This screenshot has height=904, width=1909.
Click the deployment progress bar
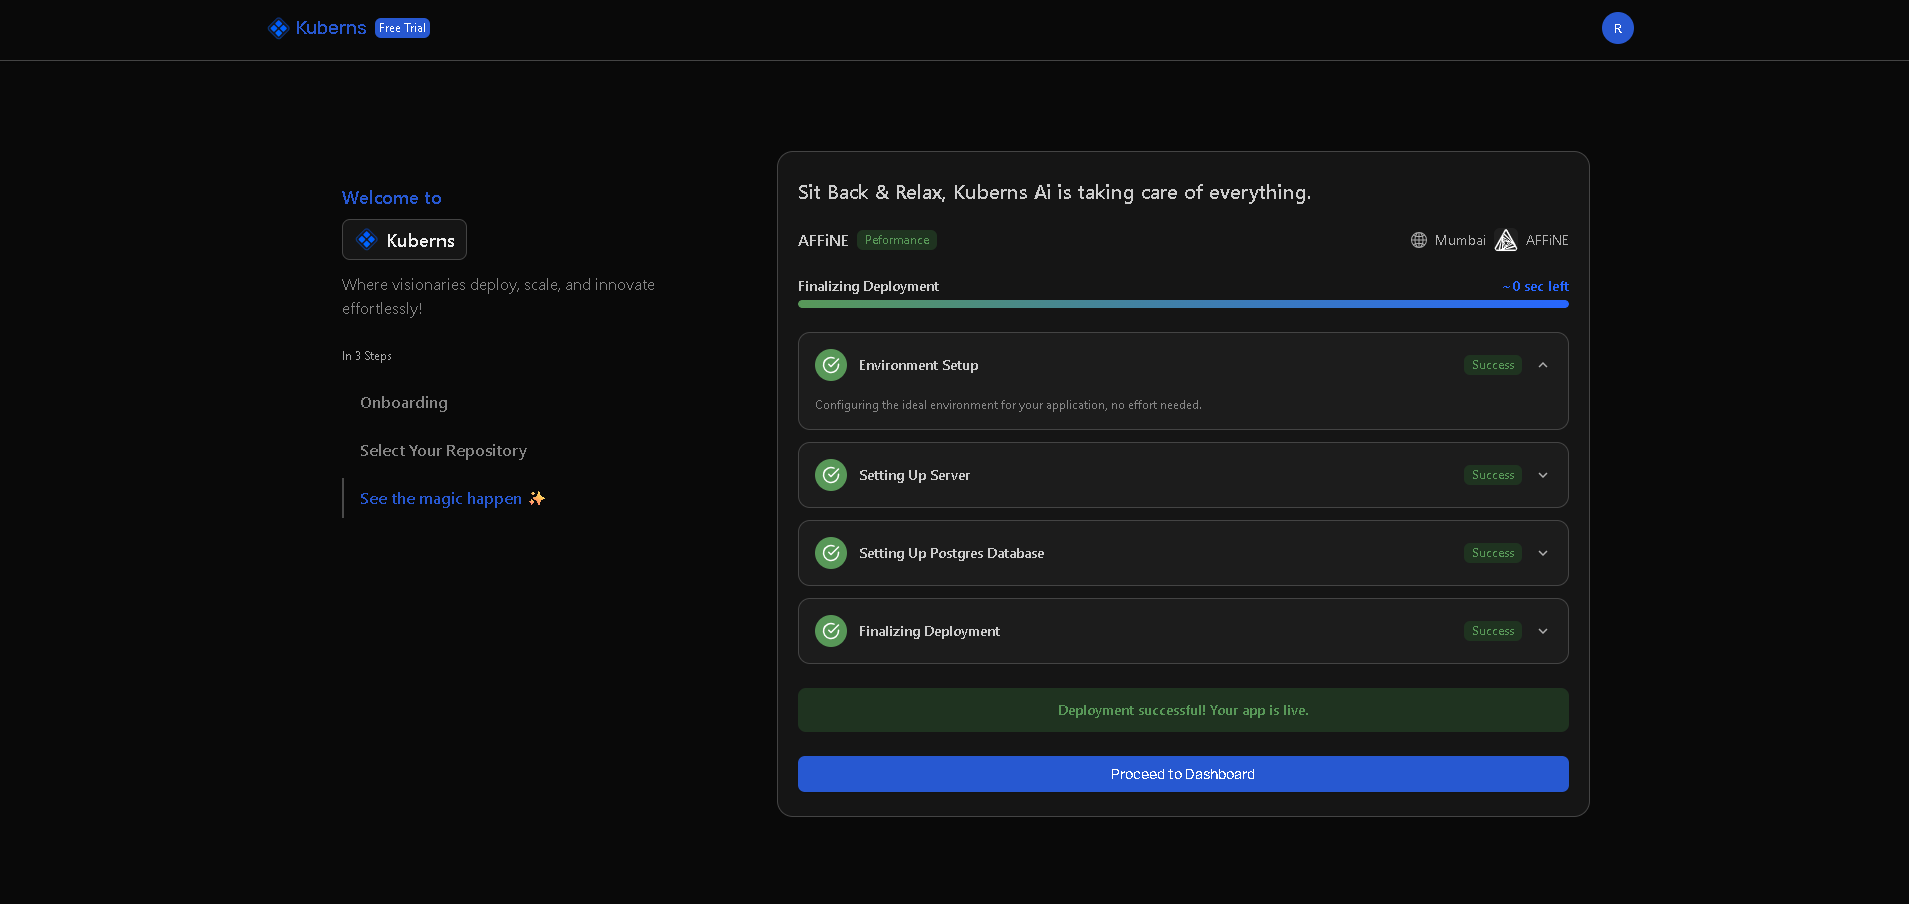[x=1182, y=304]
